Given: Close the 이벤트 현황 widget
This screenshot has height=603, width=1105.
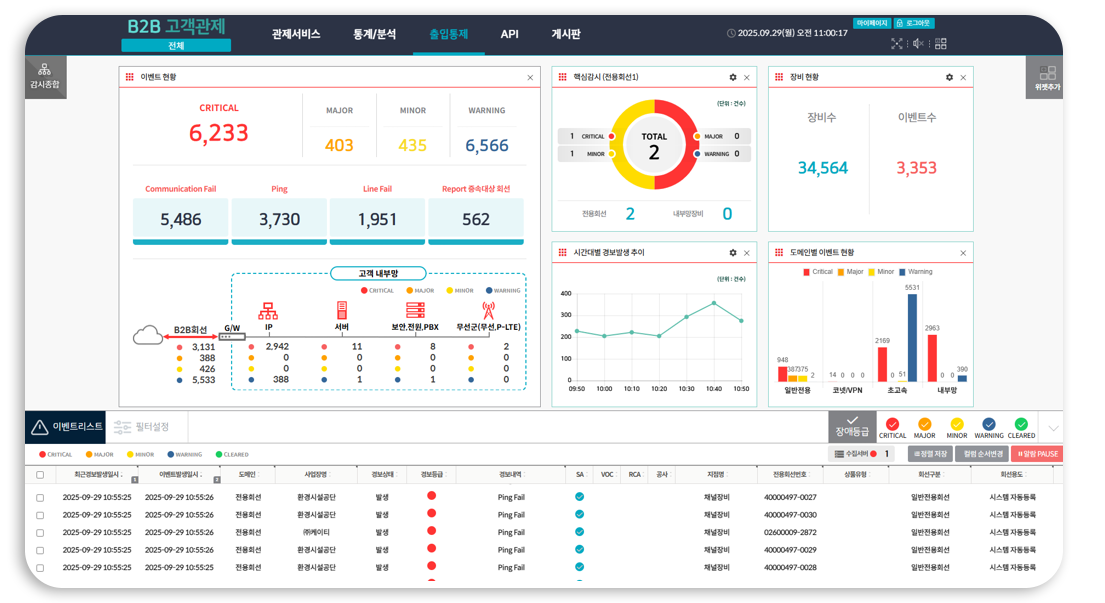Looking at the screenshot, I should click(x=530, y=77).
